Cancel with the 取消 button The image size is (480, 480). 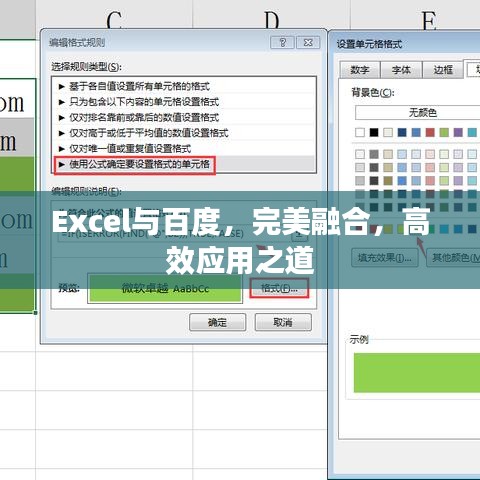283,322
